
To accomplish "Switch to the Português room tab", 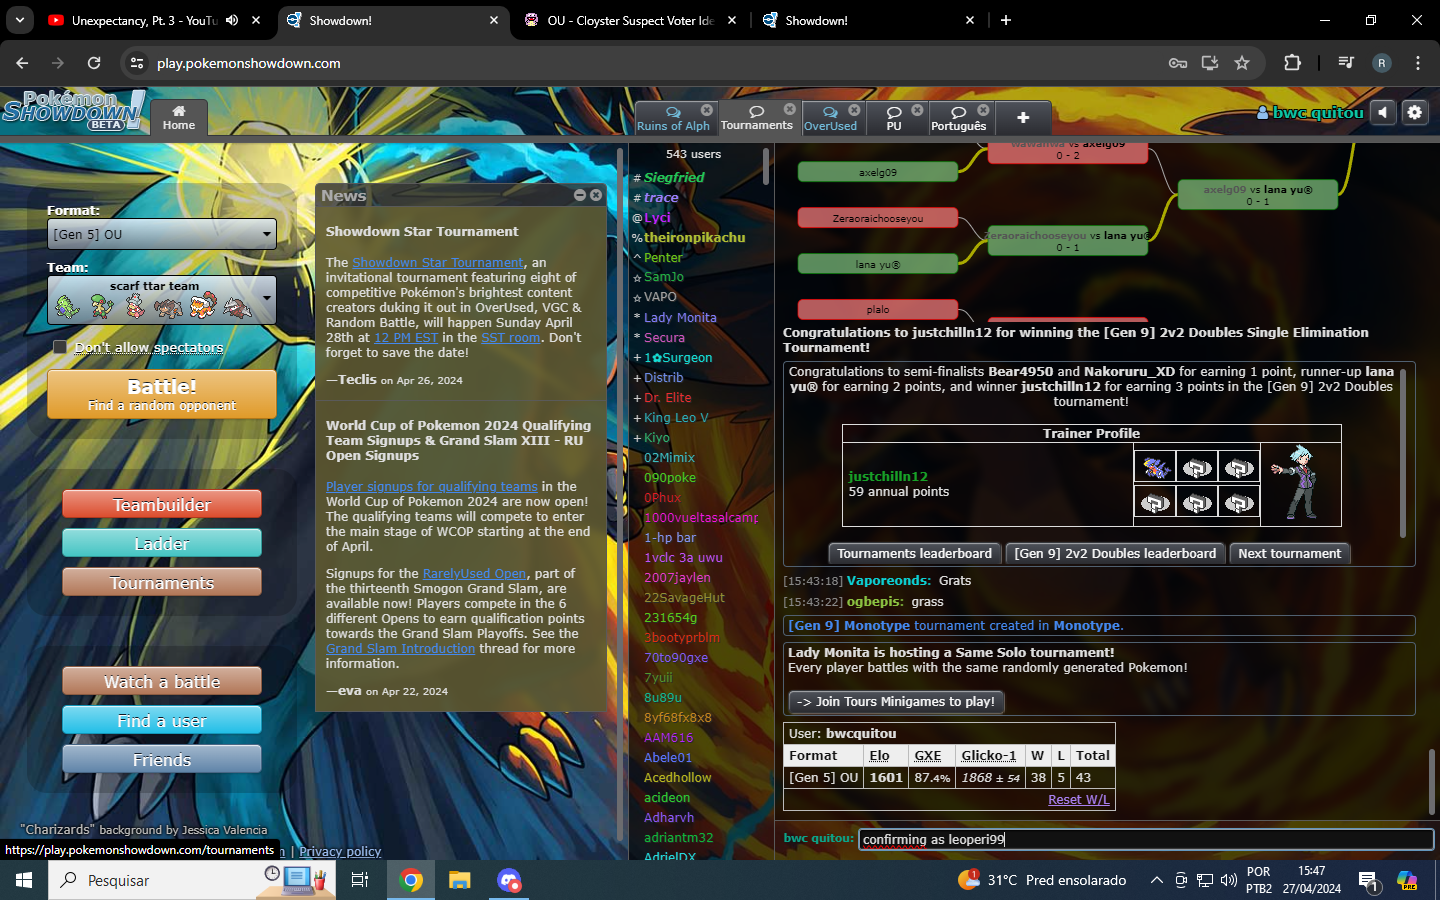I will [x=958, y=118].
